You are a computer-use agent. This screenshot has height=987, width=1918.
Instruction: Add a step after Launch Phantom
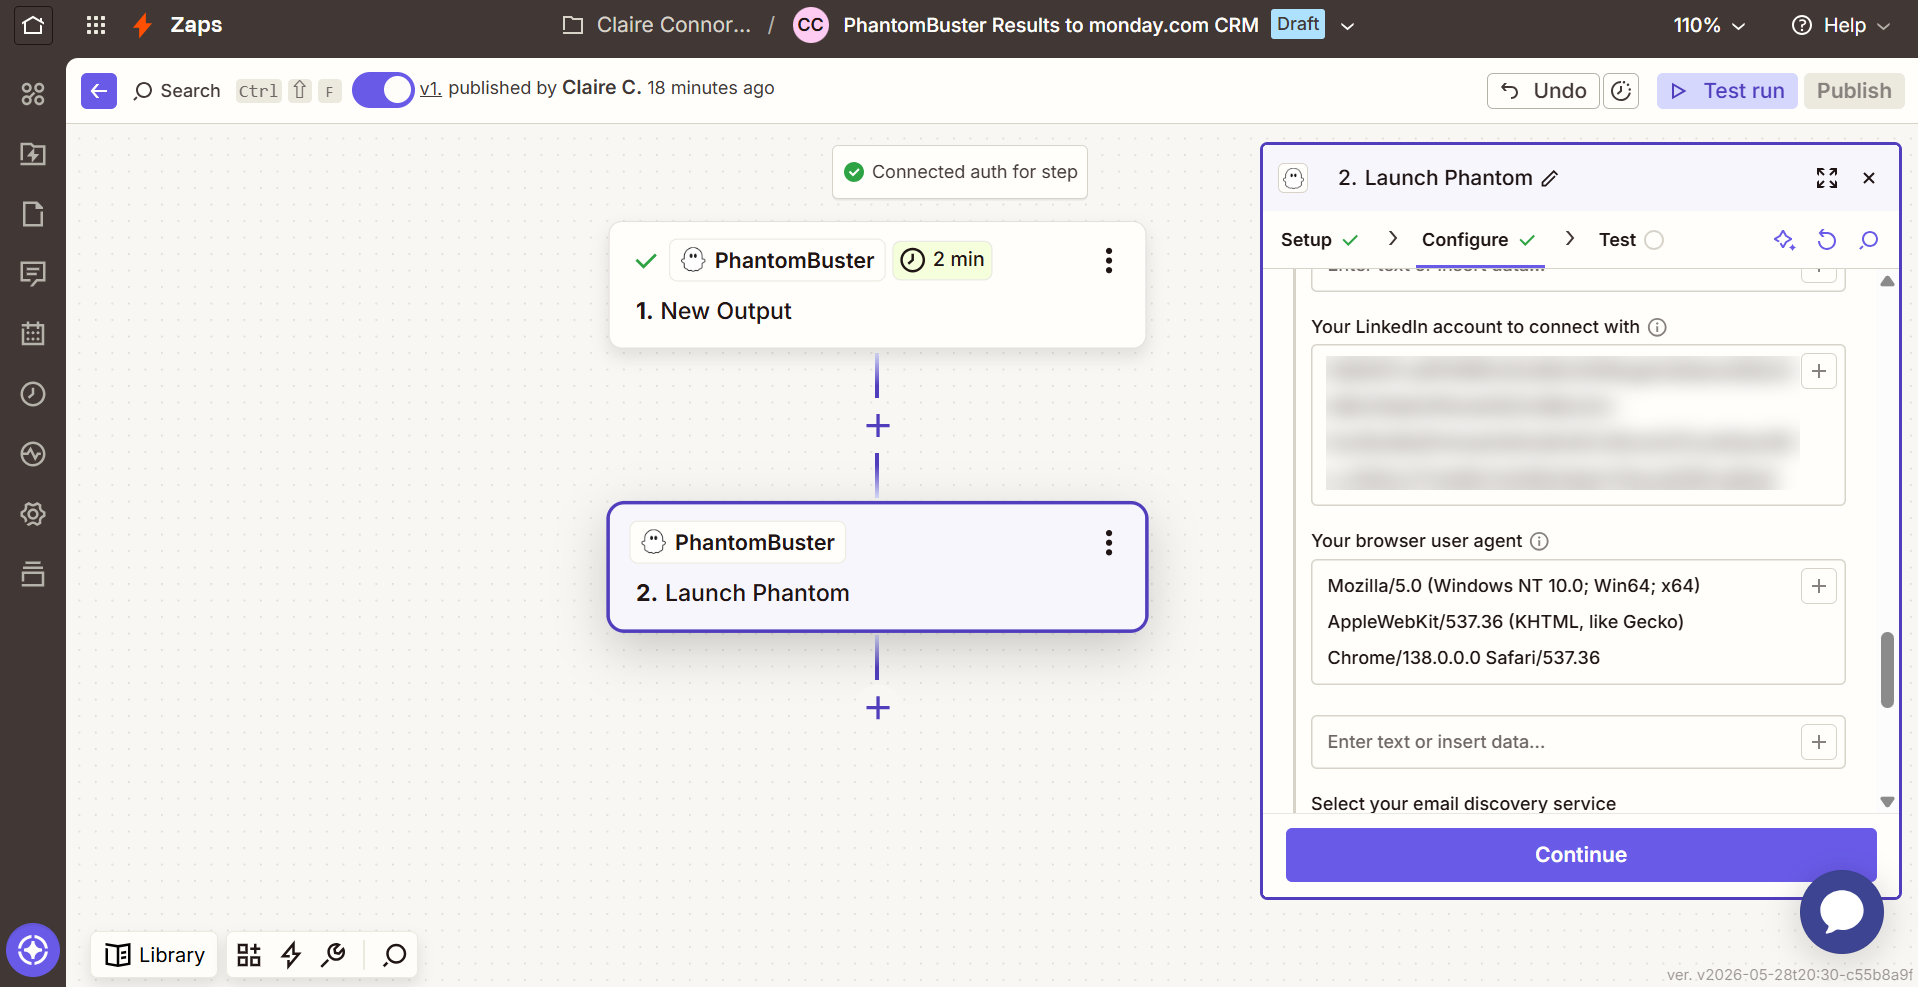point(878,708)
